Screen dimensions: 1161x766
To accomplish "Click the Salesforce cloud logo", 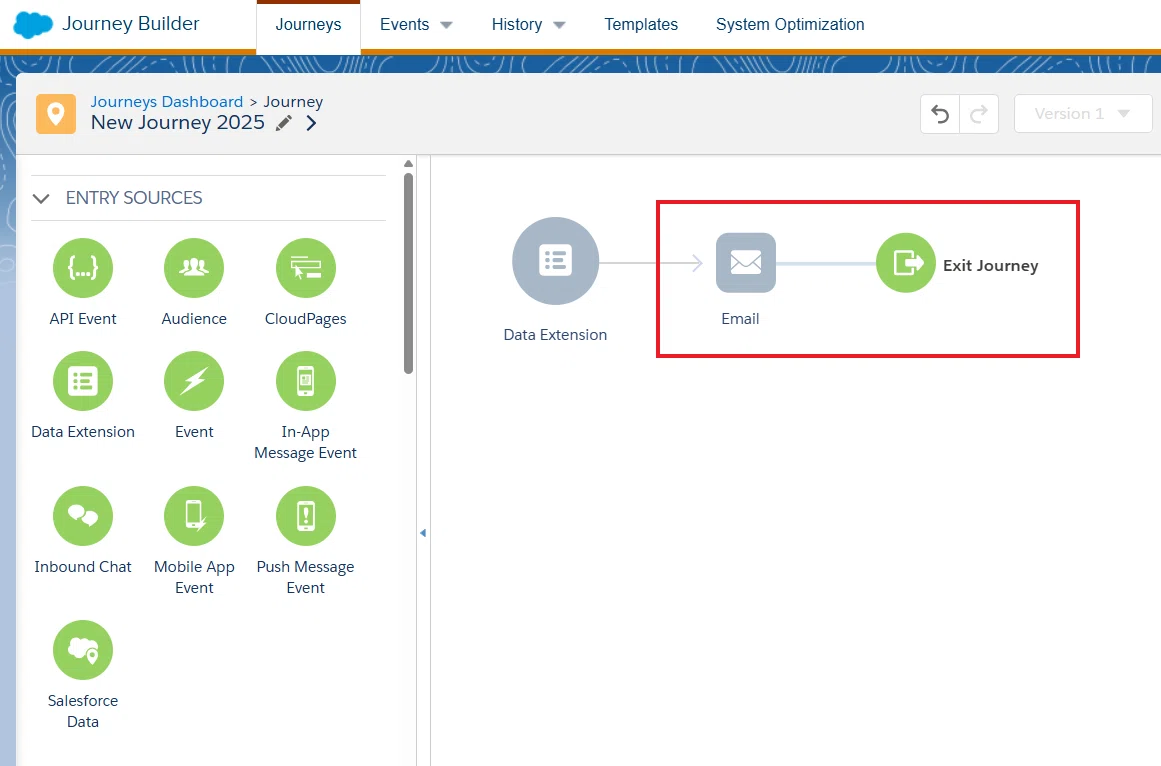I will (33, 24).
